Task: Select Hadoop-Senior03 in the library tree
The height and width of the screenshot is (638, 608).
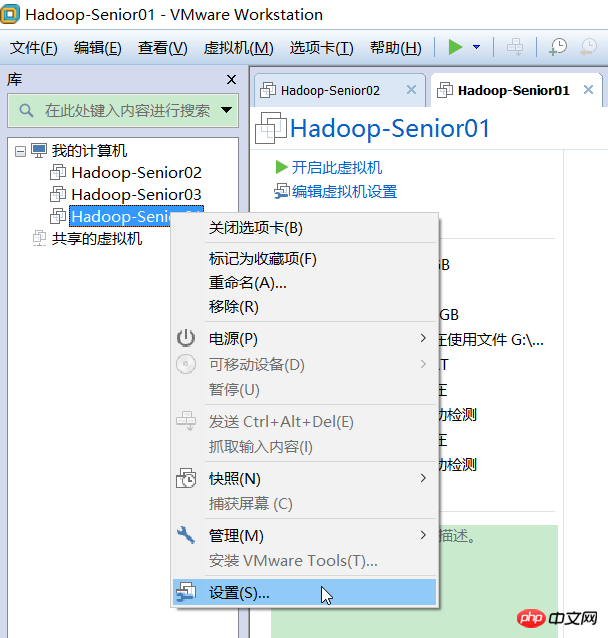Action: (136, 195)
